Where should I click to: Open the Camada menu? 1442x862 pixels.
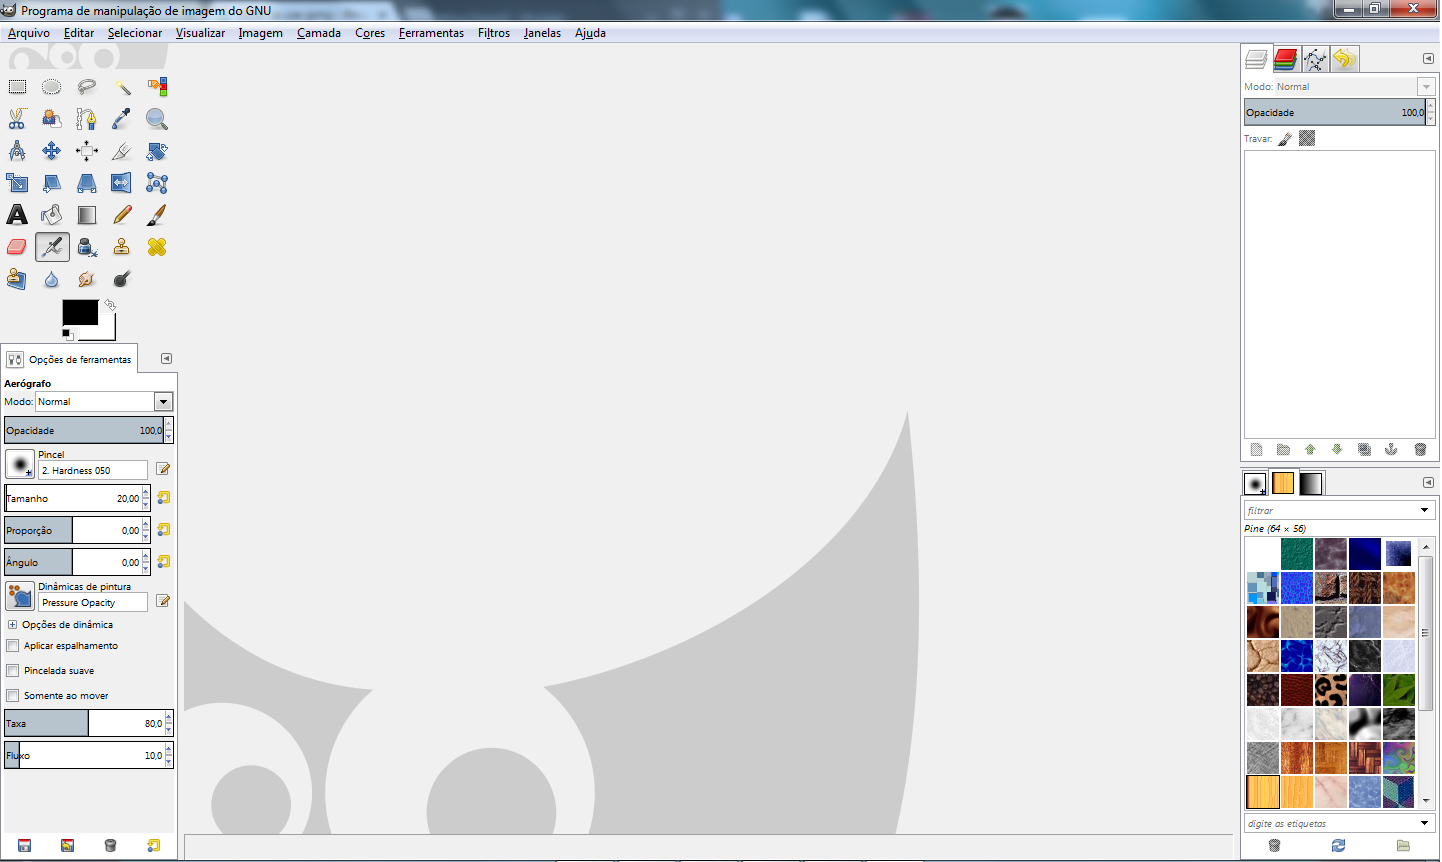click(x=319, y=33)
